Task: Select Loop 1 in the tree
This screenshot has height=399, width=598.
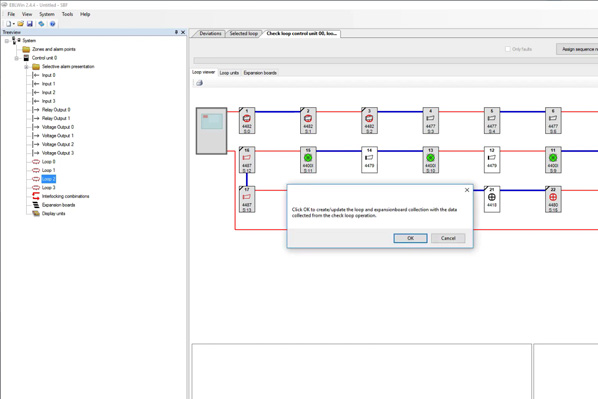Action: coord(48,170)
